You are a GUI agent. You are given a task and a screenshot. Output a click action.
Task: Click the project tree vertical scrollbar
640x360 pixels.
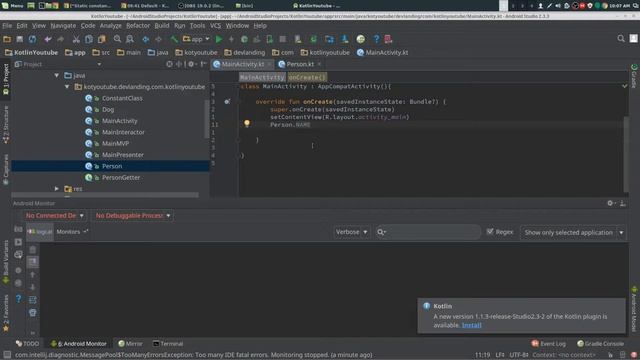(x=207, y=119)
